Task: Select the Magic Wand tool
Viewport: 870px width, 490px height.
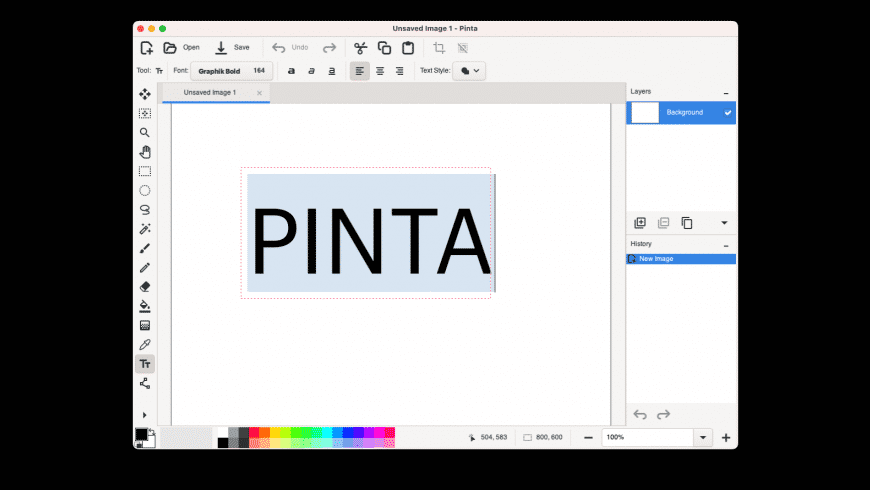Action: tap(145, 229)
